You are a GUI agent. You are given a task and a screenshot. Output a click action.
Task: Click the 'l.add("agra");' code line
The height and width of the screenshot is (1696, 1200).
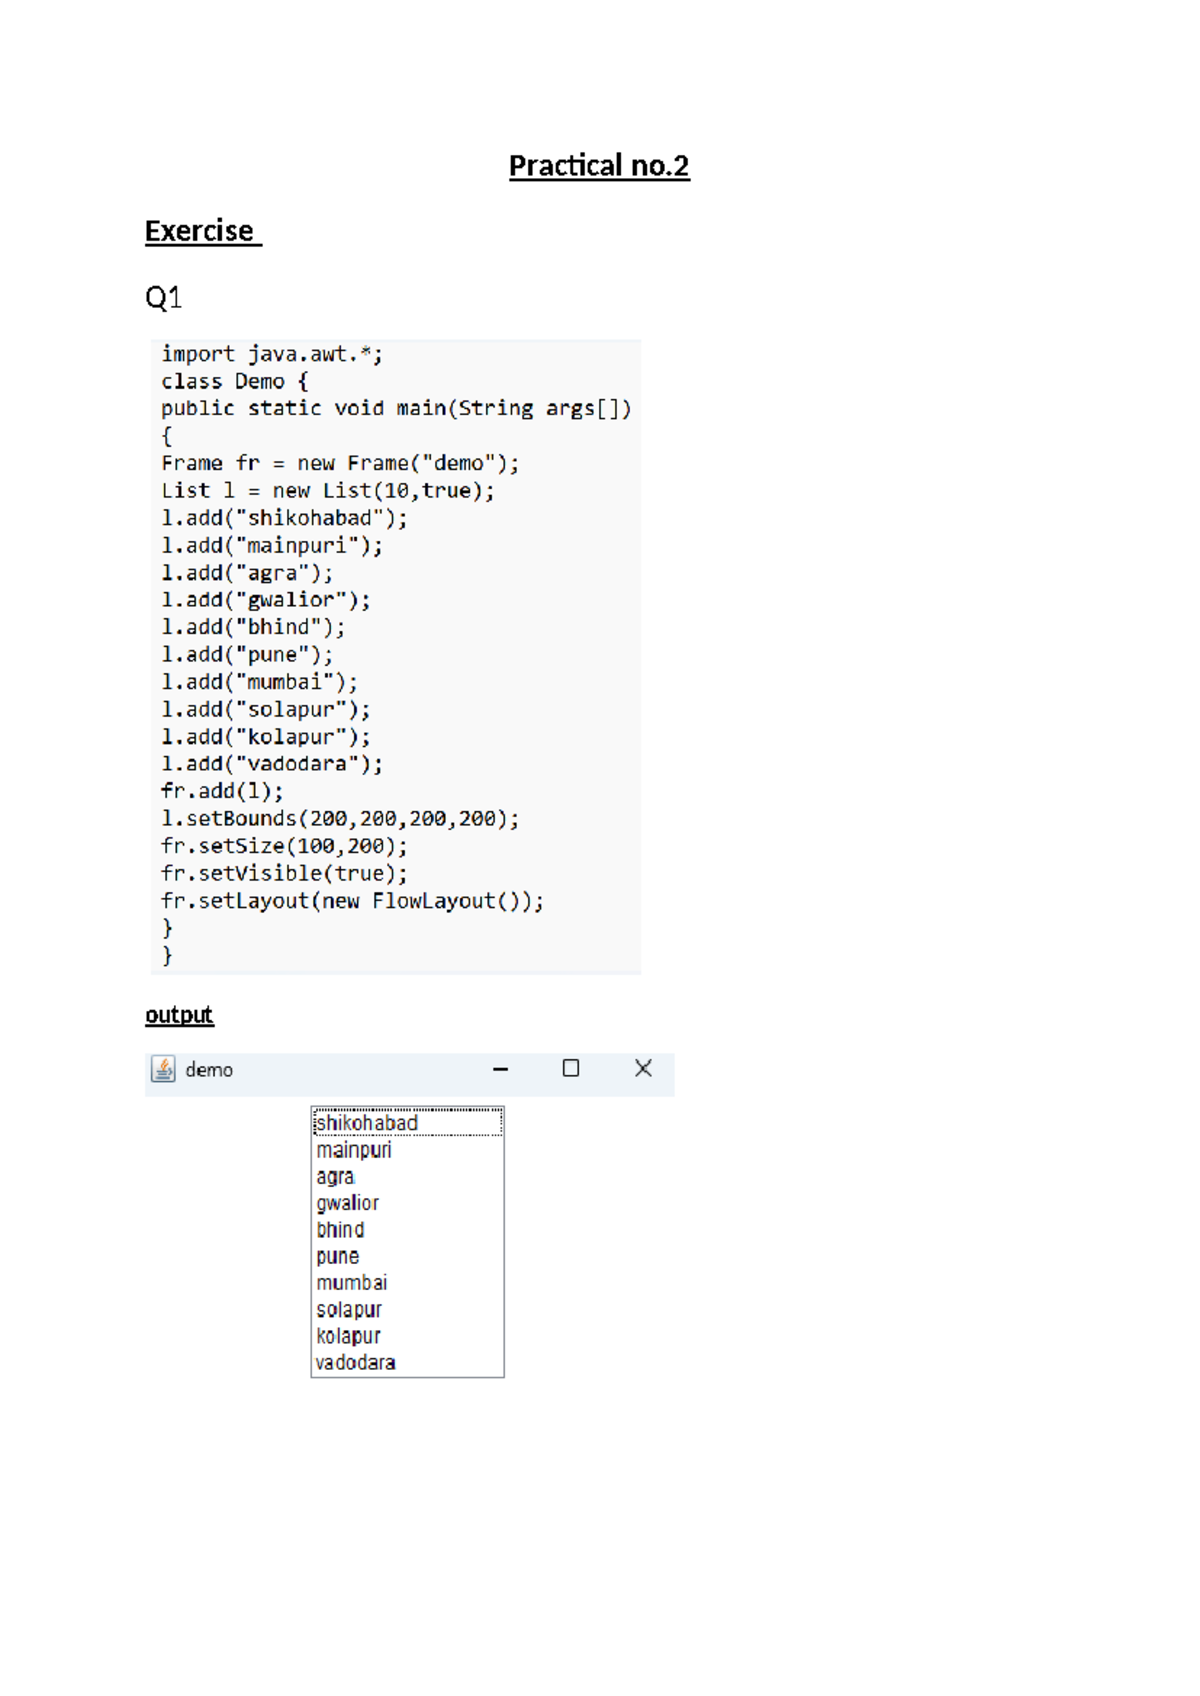(x=247, y=573)
